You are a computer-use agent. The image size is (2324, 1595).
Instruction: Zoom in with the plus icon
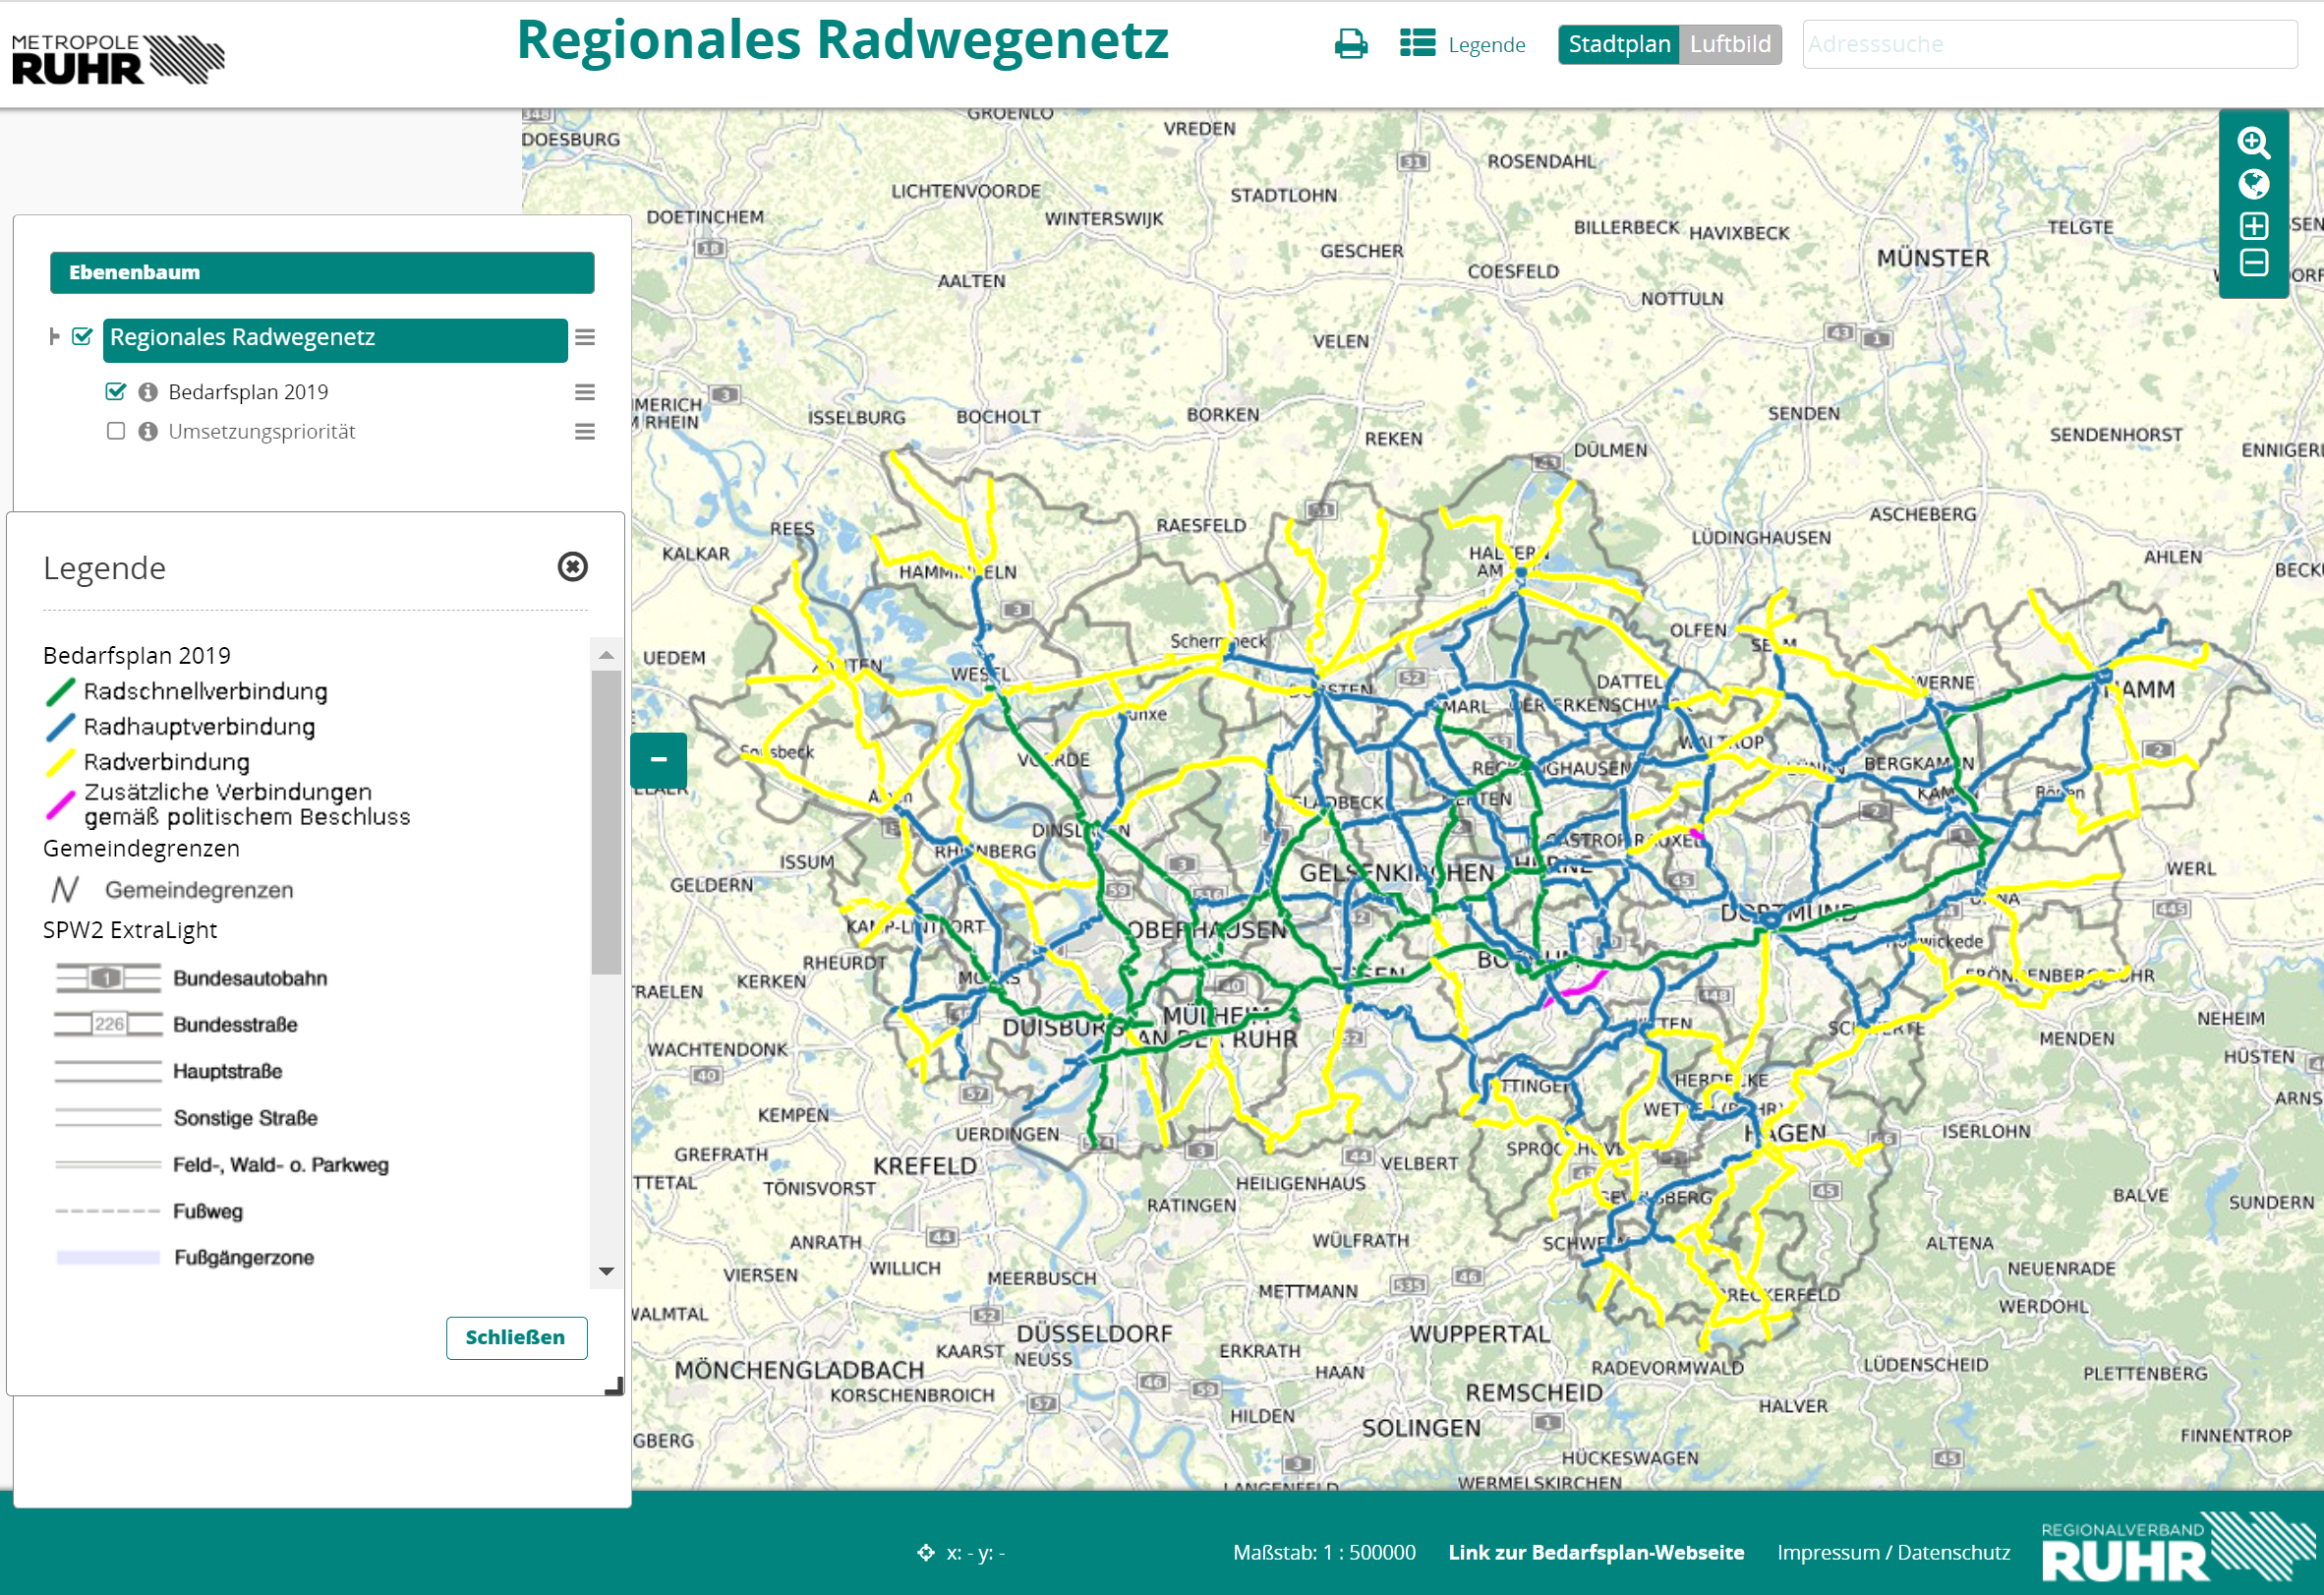click(x=2253, y=225)
